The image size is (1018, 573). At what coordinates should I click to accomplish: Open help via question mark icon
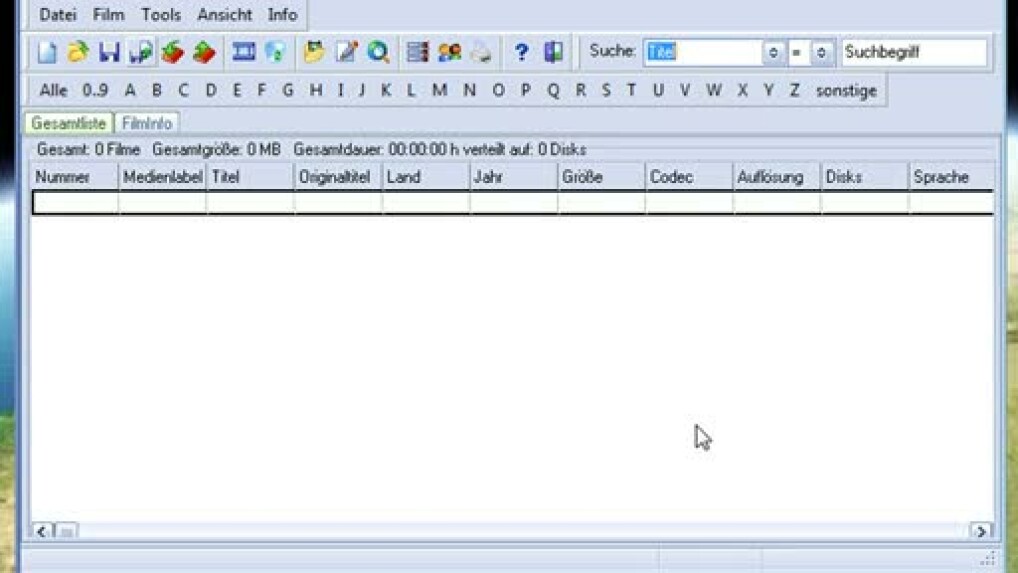click(x=521, y=52)
